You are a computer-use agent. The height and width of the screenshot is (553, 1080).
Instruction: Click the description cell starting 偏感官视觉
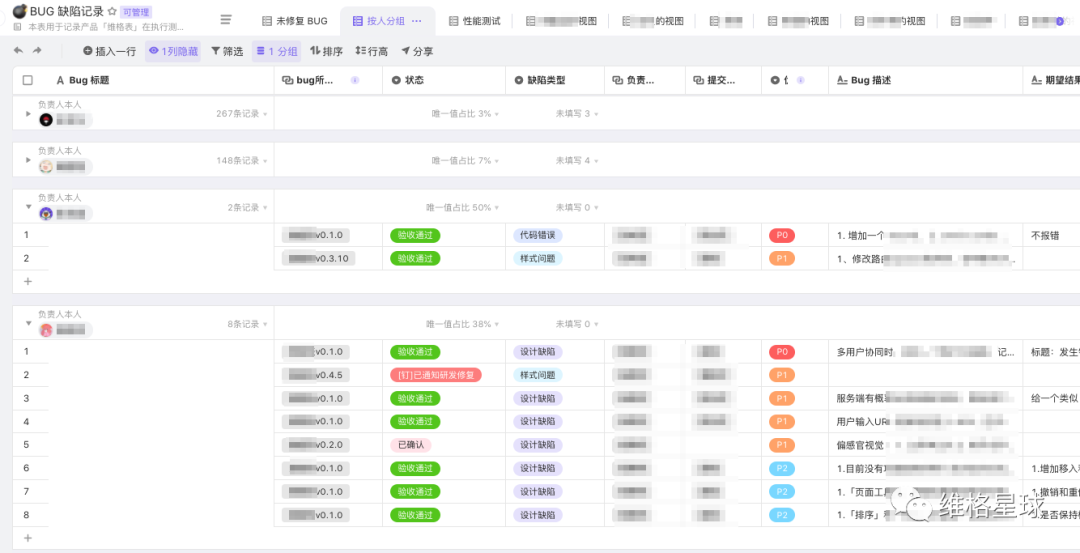point(926,445)
